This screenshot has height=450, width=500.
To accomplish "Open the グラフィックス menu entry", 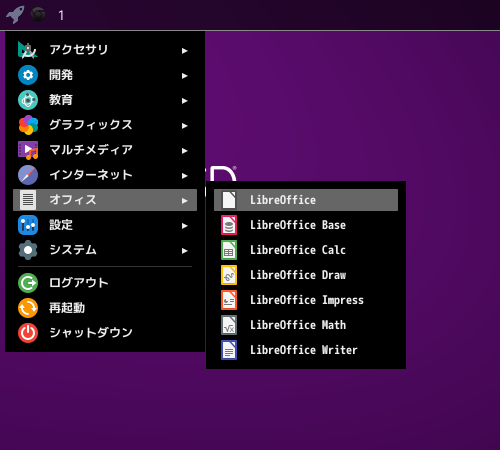I will coord(105,125).
